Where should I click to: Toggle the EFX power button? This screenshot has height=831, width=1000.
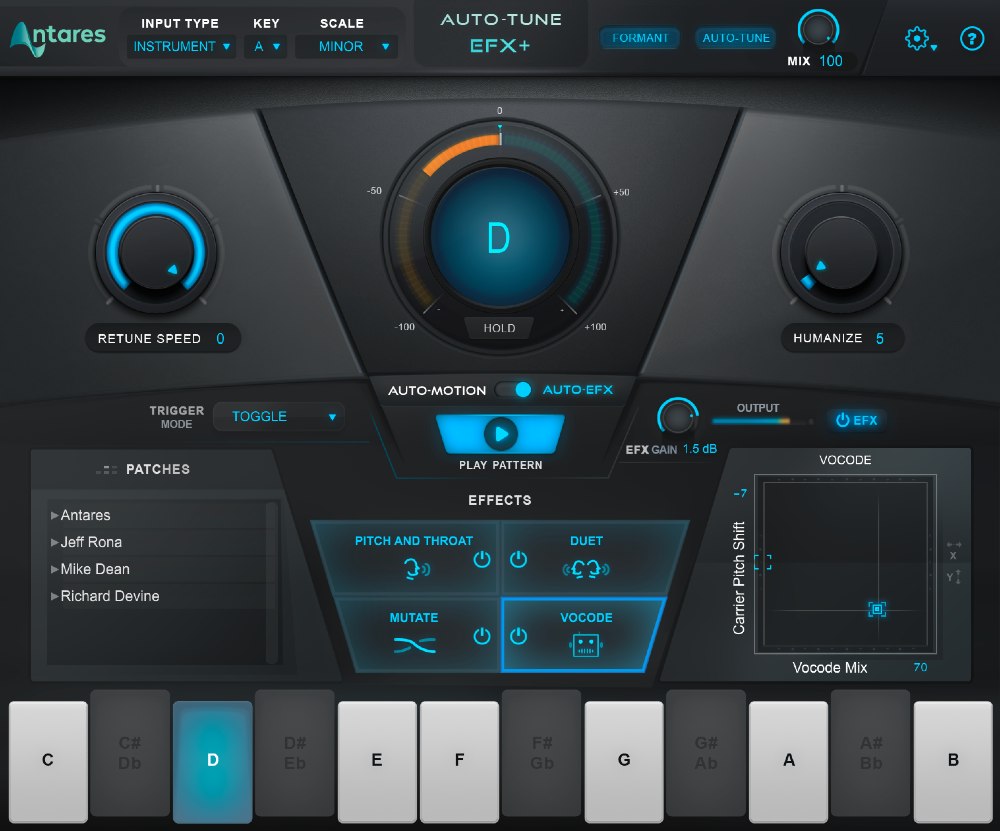tap(856, 420)
